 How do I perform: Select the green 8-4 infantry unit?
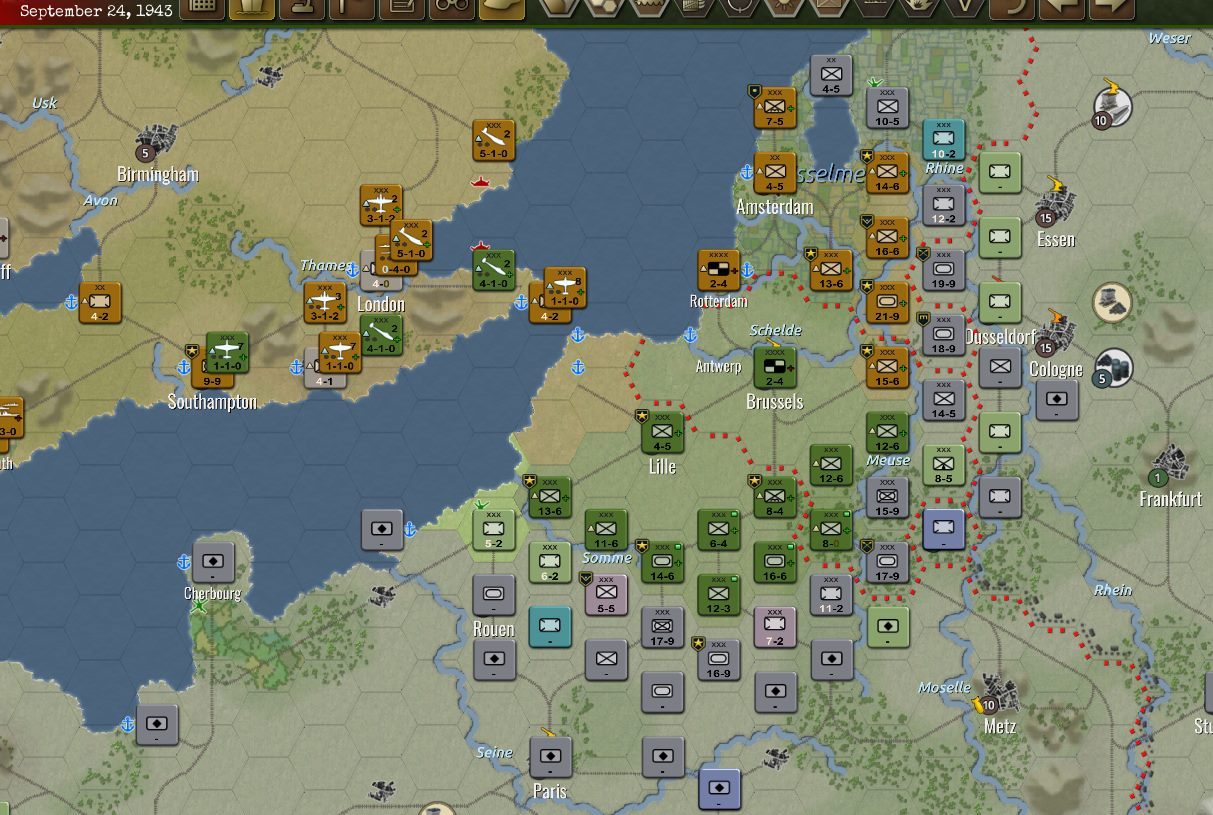click(x=775, y=497)
